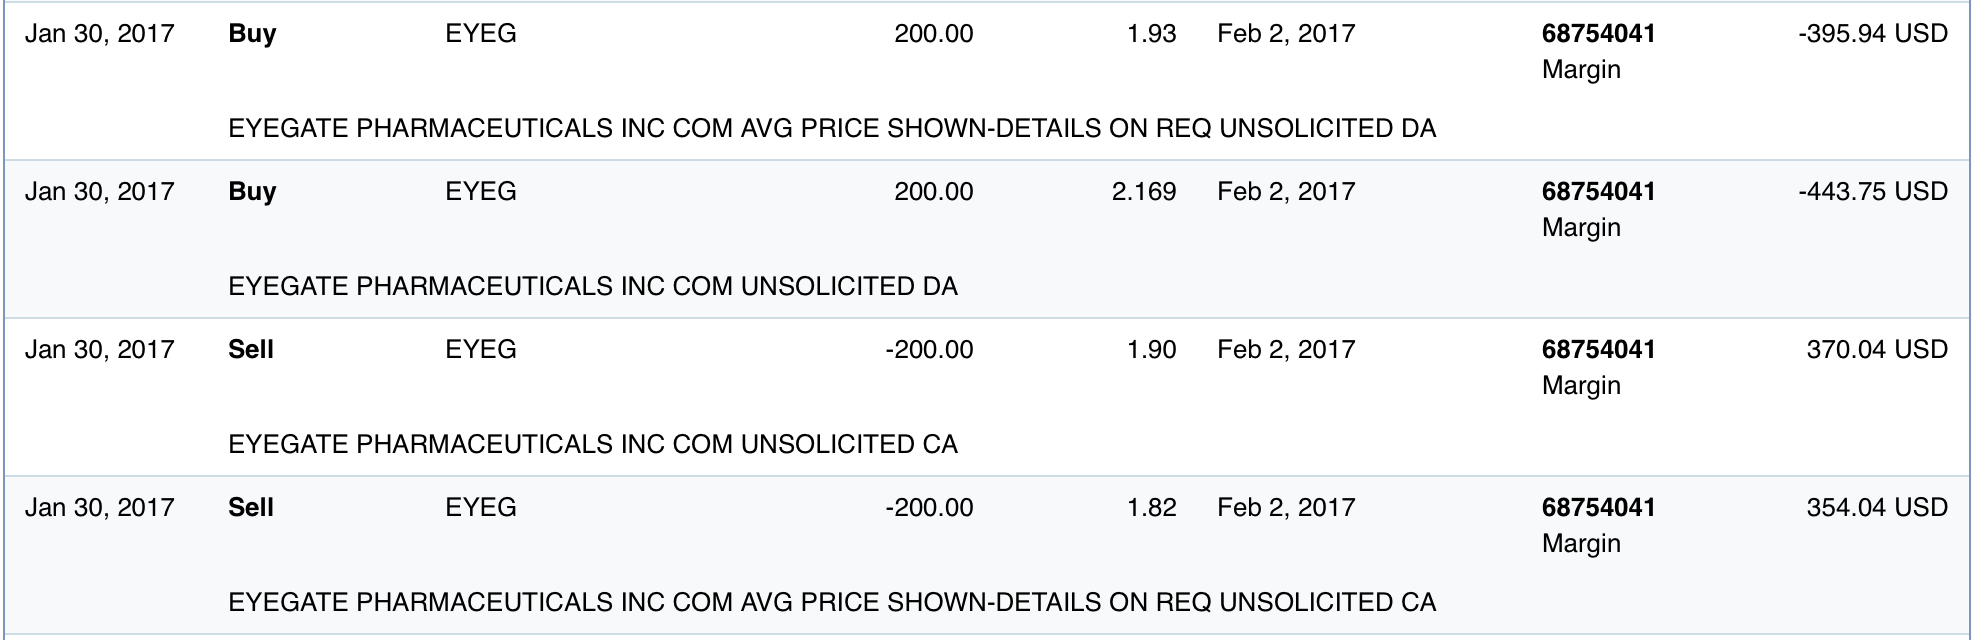Click Sell label in the 1.90 price row
Screen dimensions: 1974x640
click(x=251, y=350)
